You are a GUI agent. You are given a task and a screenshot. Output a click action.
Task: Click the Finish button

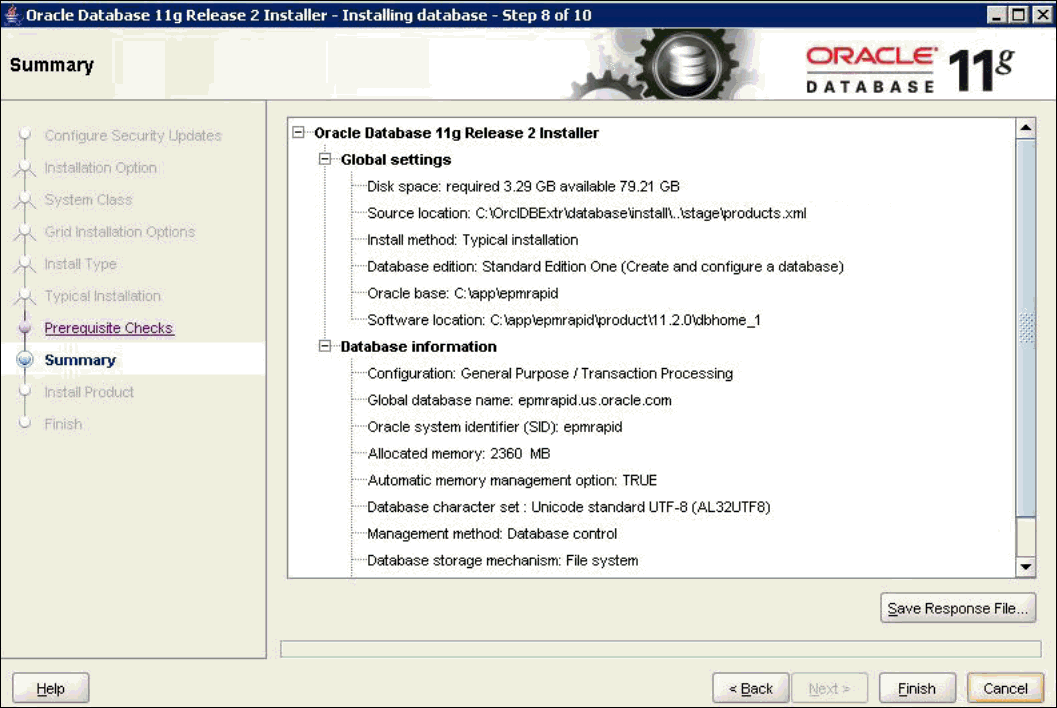[x=917, y=688]
